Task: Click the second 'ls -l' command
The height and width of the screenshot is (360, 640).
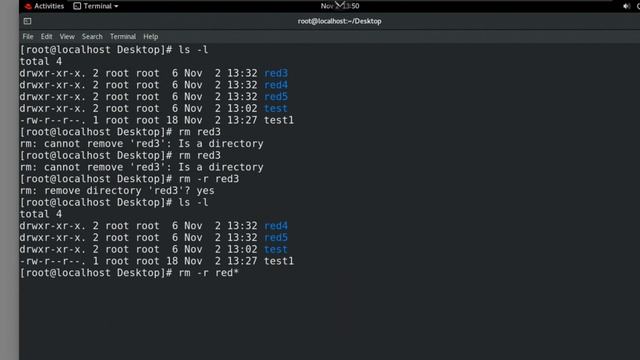Action: pyautogui.click(x=193, y=202)
